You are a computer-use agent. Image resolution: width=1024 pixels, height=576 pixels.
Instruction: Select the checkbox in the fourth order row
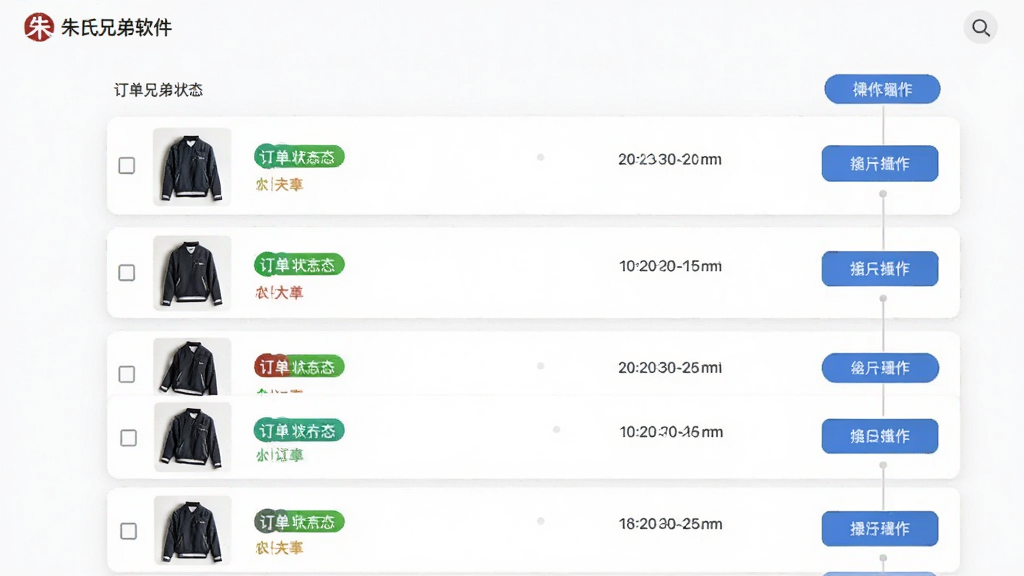[x=129, y=438]
